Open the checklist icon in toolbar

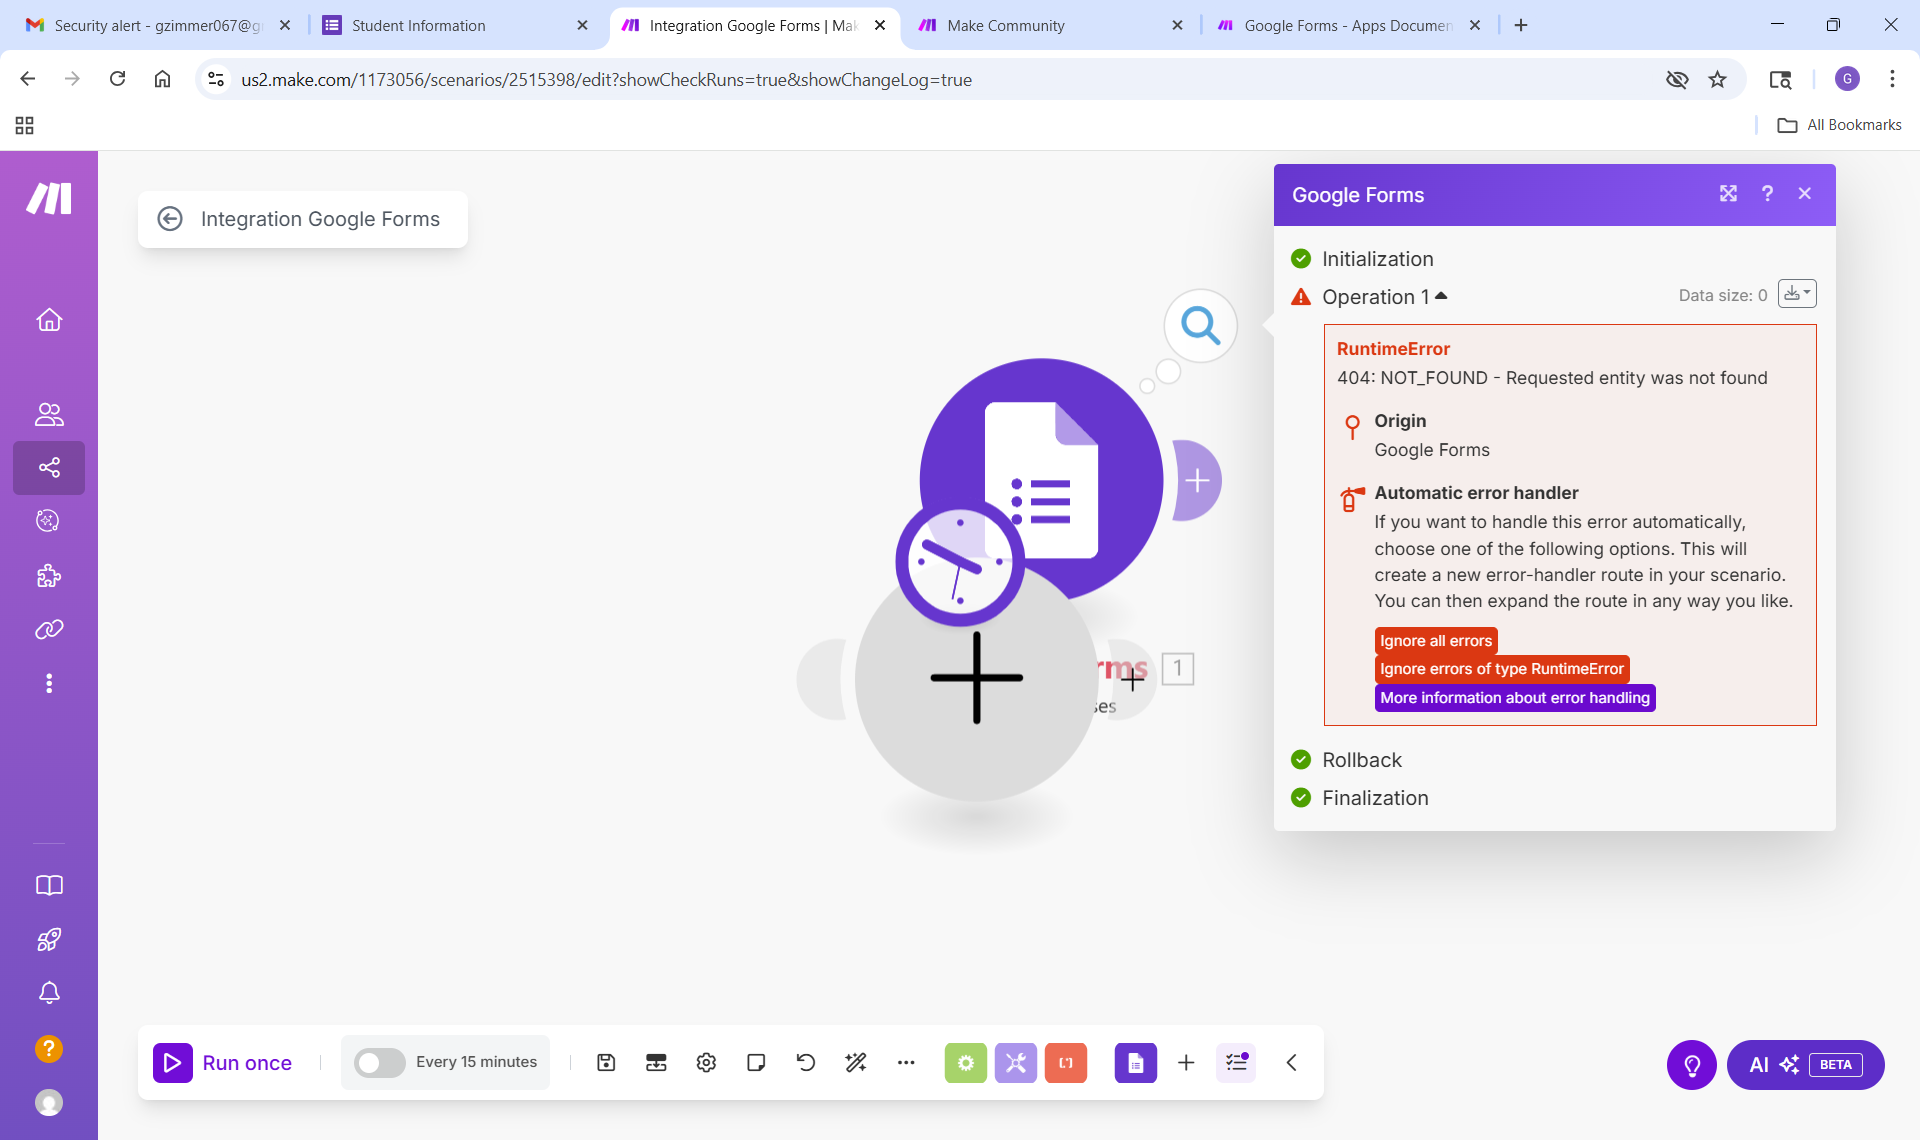[1236, 1063]
